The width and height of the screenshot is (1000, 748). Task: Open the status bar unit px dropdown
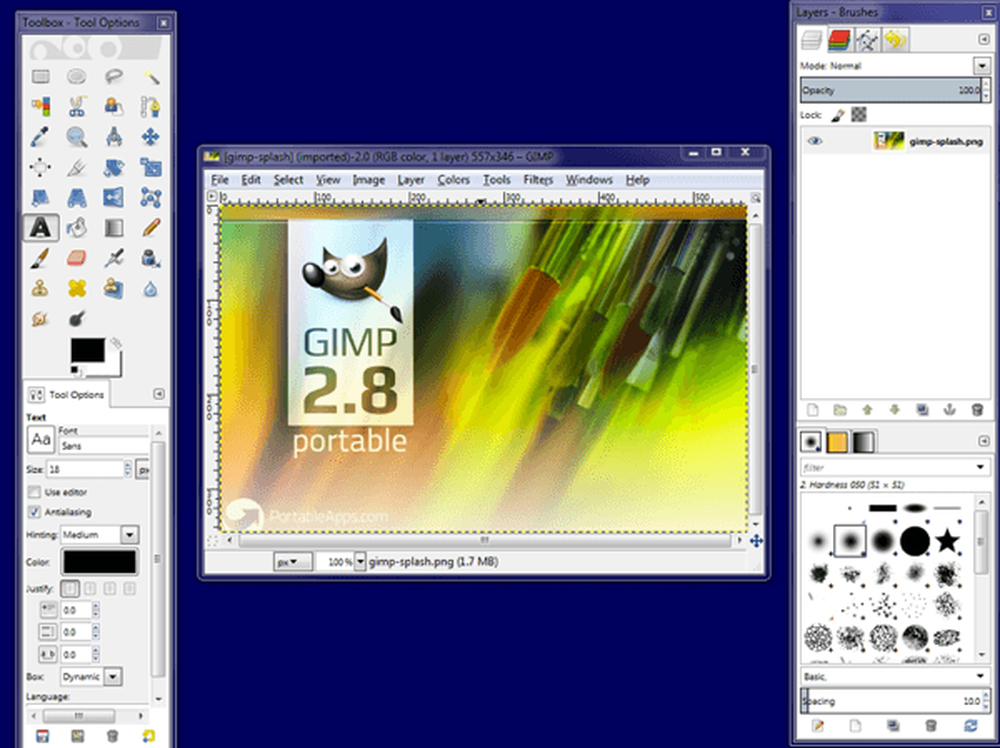point(293,562)
